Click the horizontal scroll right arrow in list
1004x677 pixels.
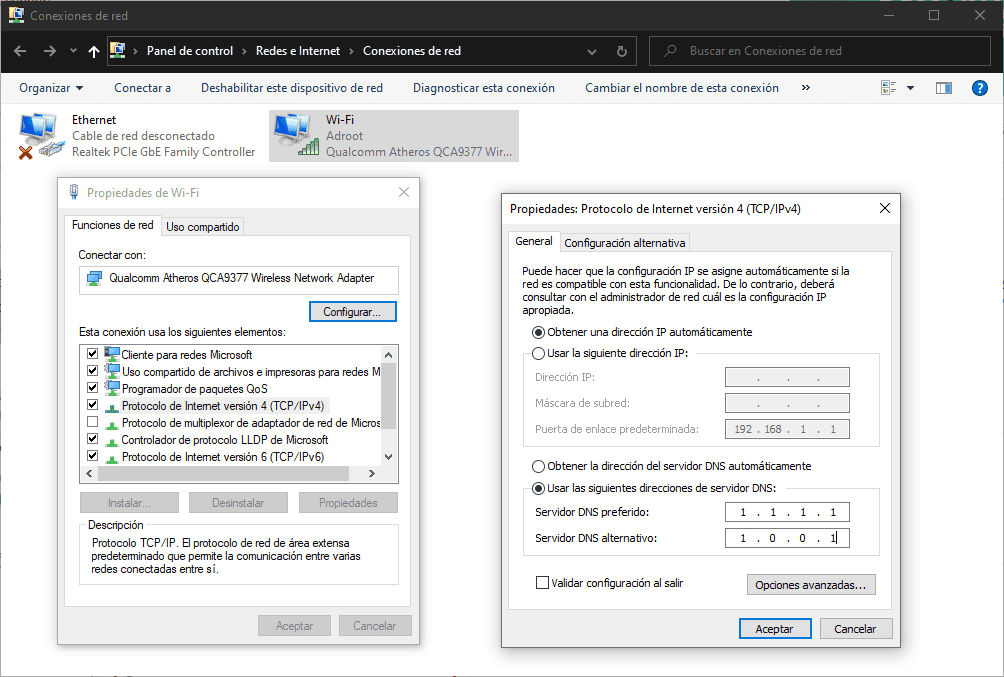pyautogui.click(x=371, y=473)
